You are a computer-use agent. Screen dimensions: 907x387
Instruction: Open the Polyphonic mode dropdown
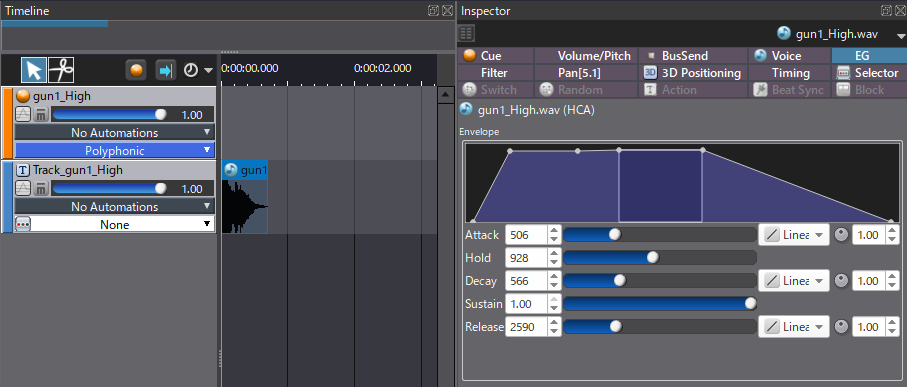pyautogui.click(x=115, y=150)
